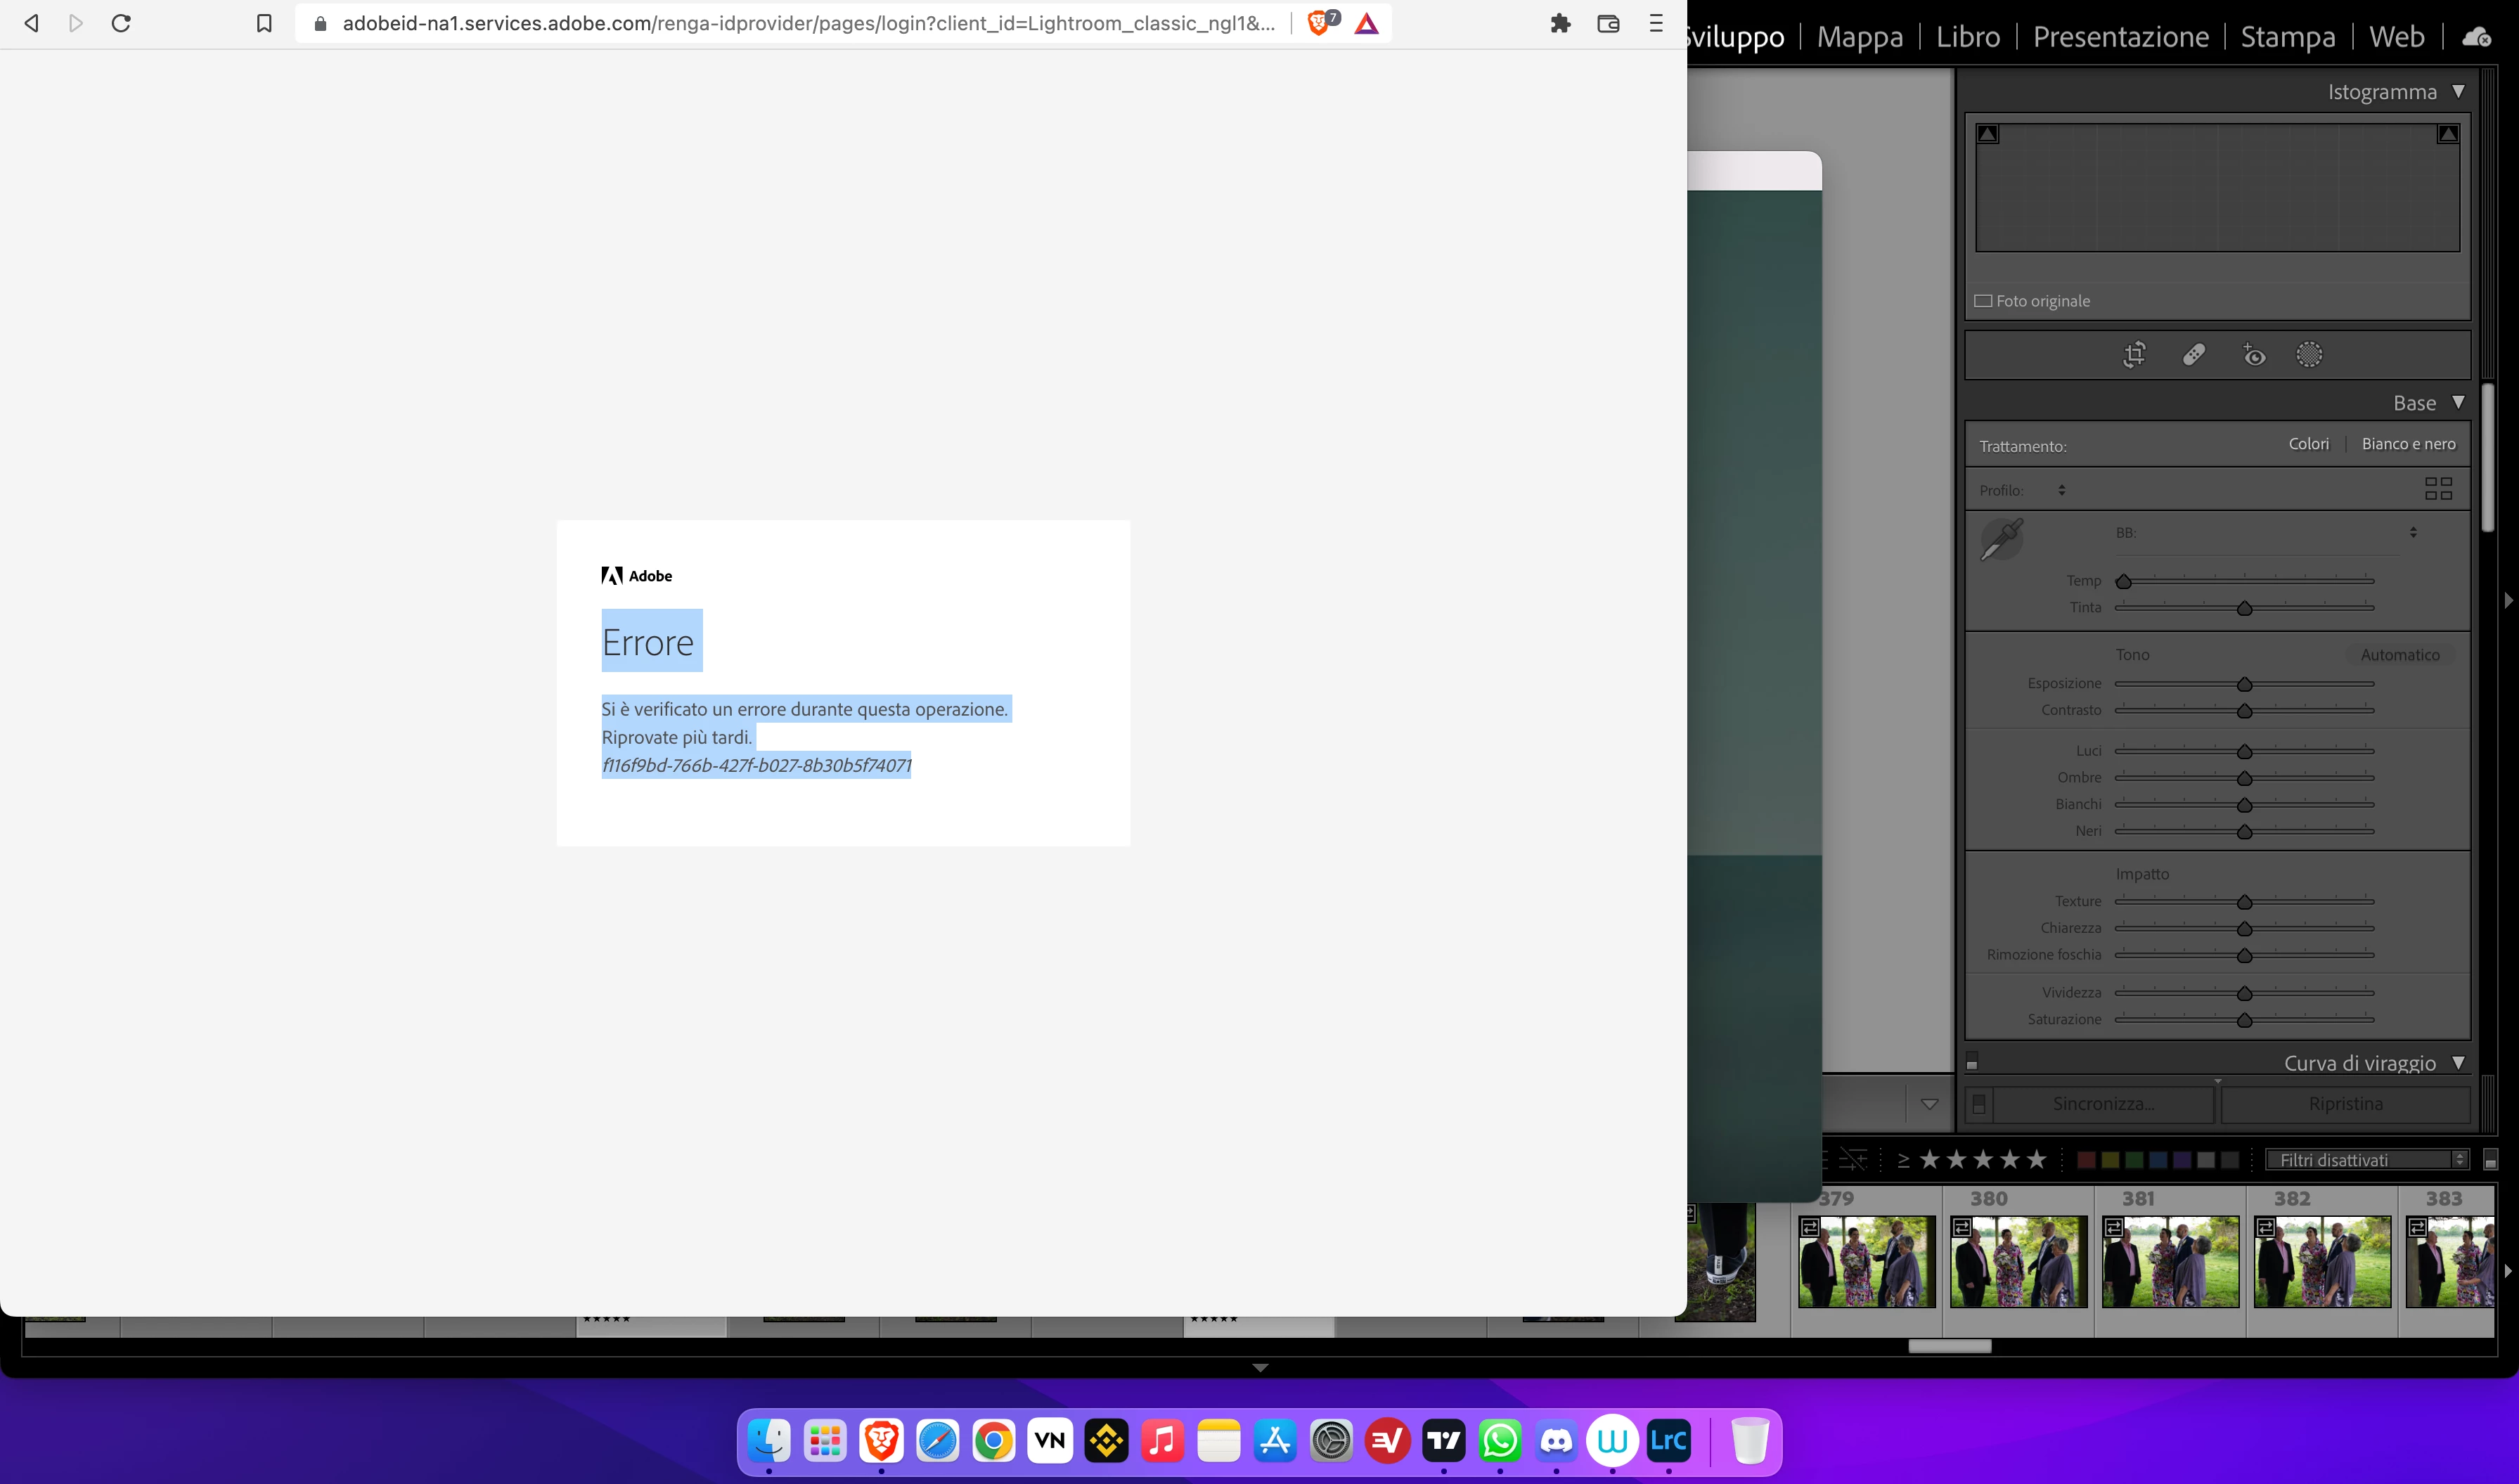
Task: Click the cloud sync status icon
Action: tap(2476, 37)
